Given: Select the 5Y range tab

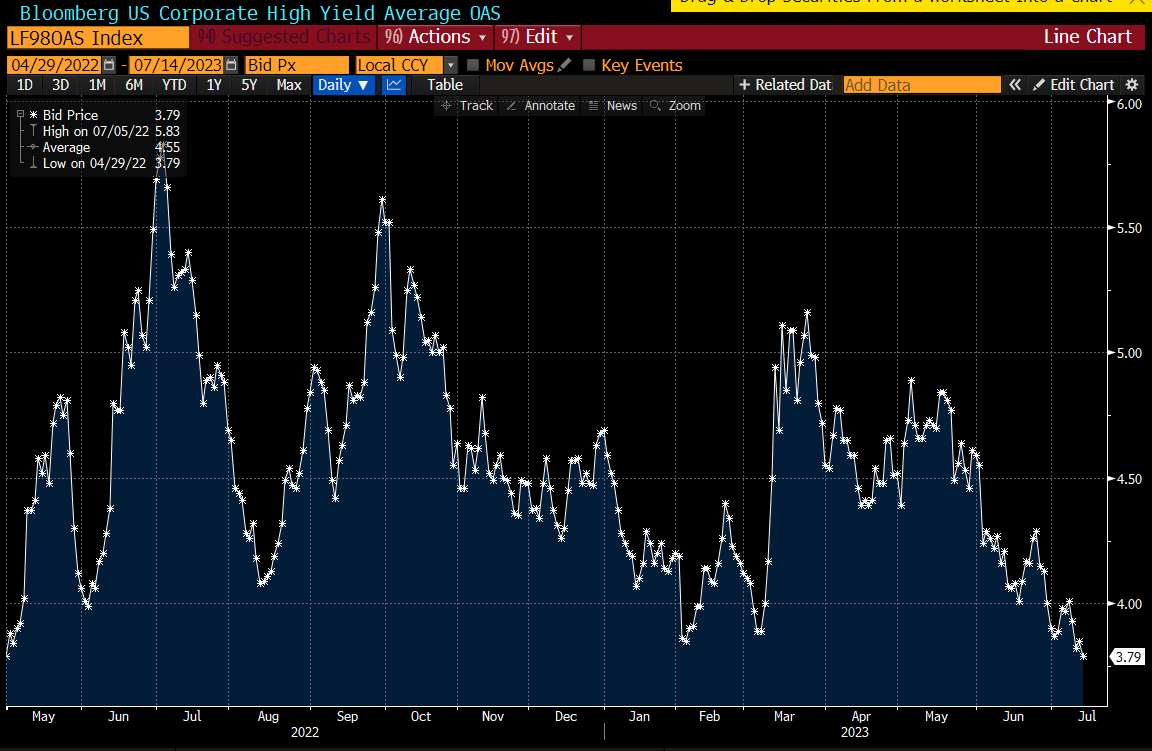Looking at the screenshot, I should tap(249, 85).
